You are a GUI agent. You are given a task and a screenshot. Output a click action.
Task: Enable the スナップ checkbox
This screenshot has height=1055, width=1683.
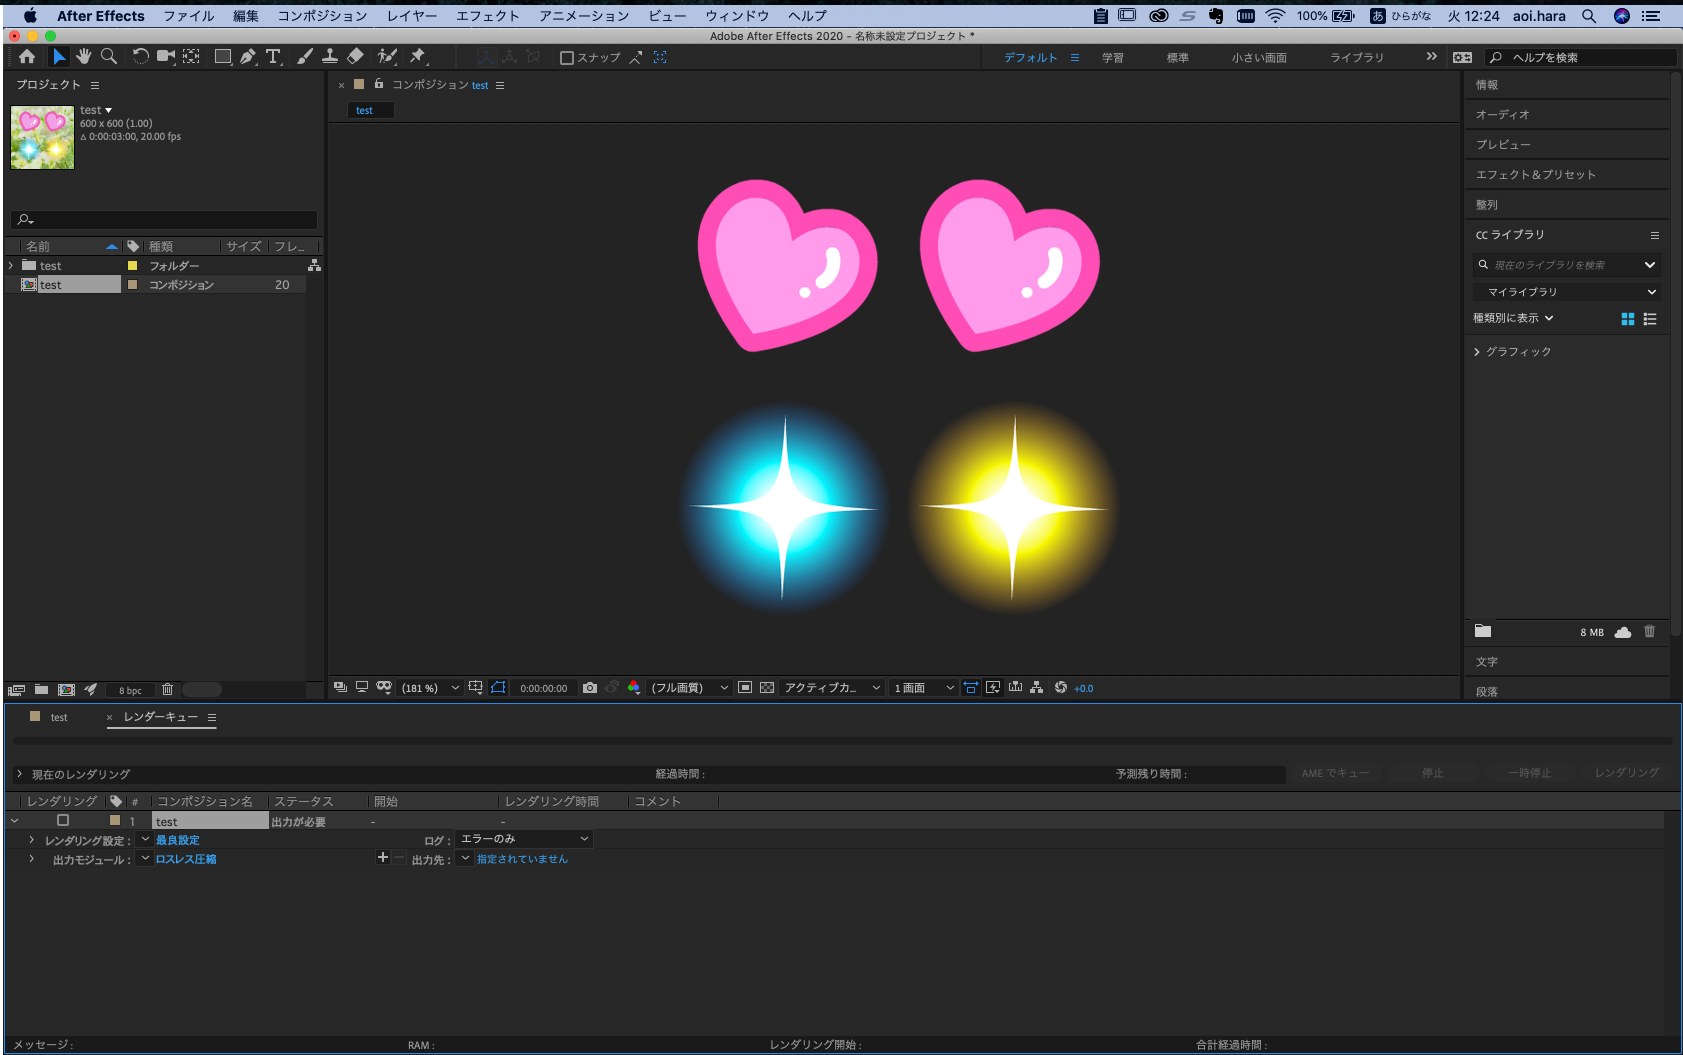pyautogui.click(x=567, y=58)
